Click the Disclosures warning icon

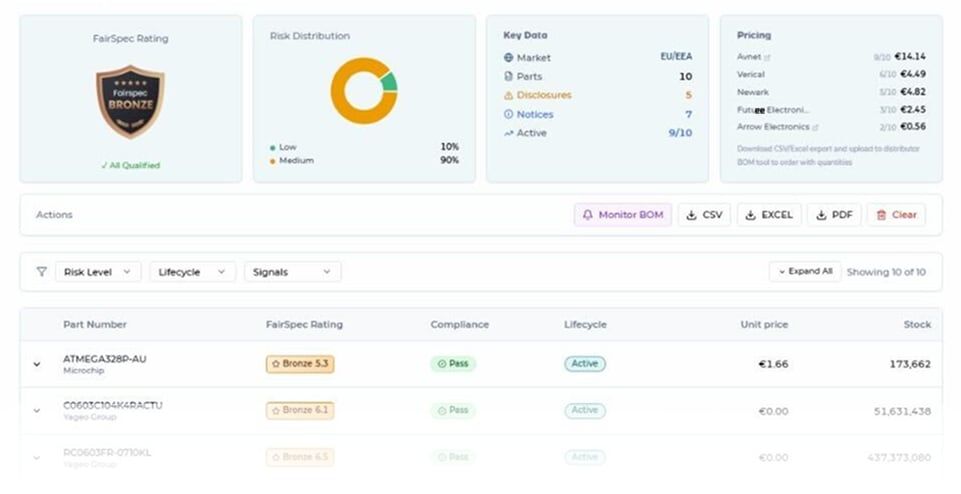point(508,96)
